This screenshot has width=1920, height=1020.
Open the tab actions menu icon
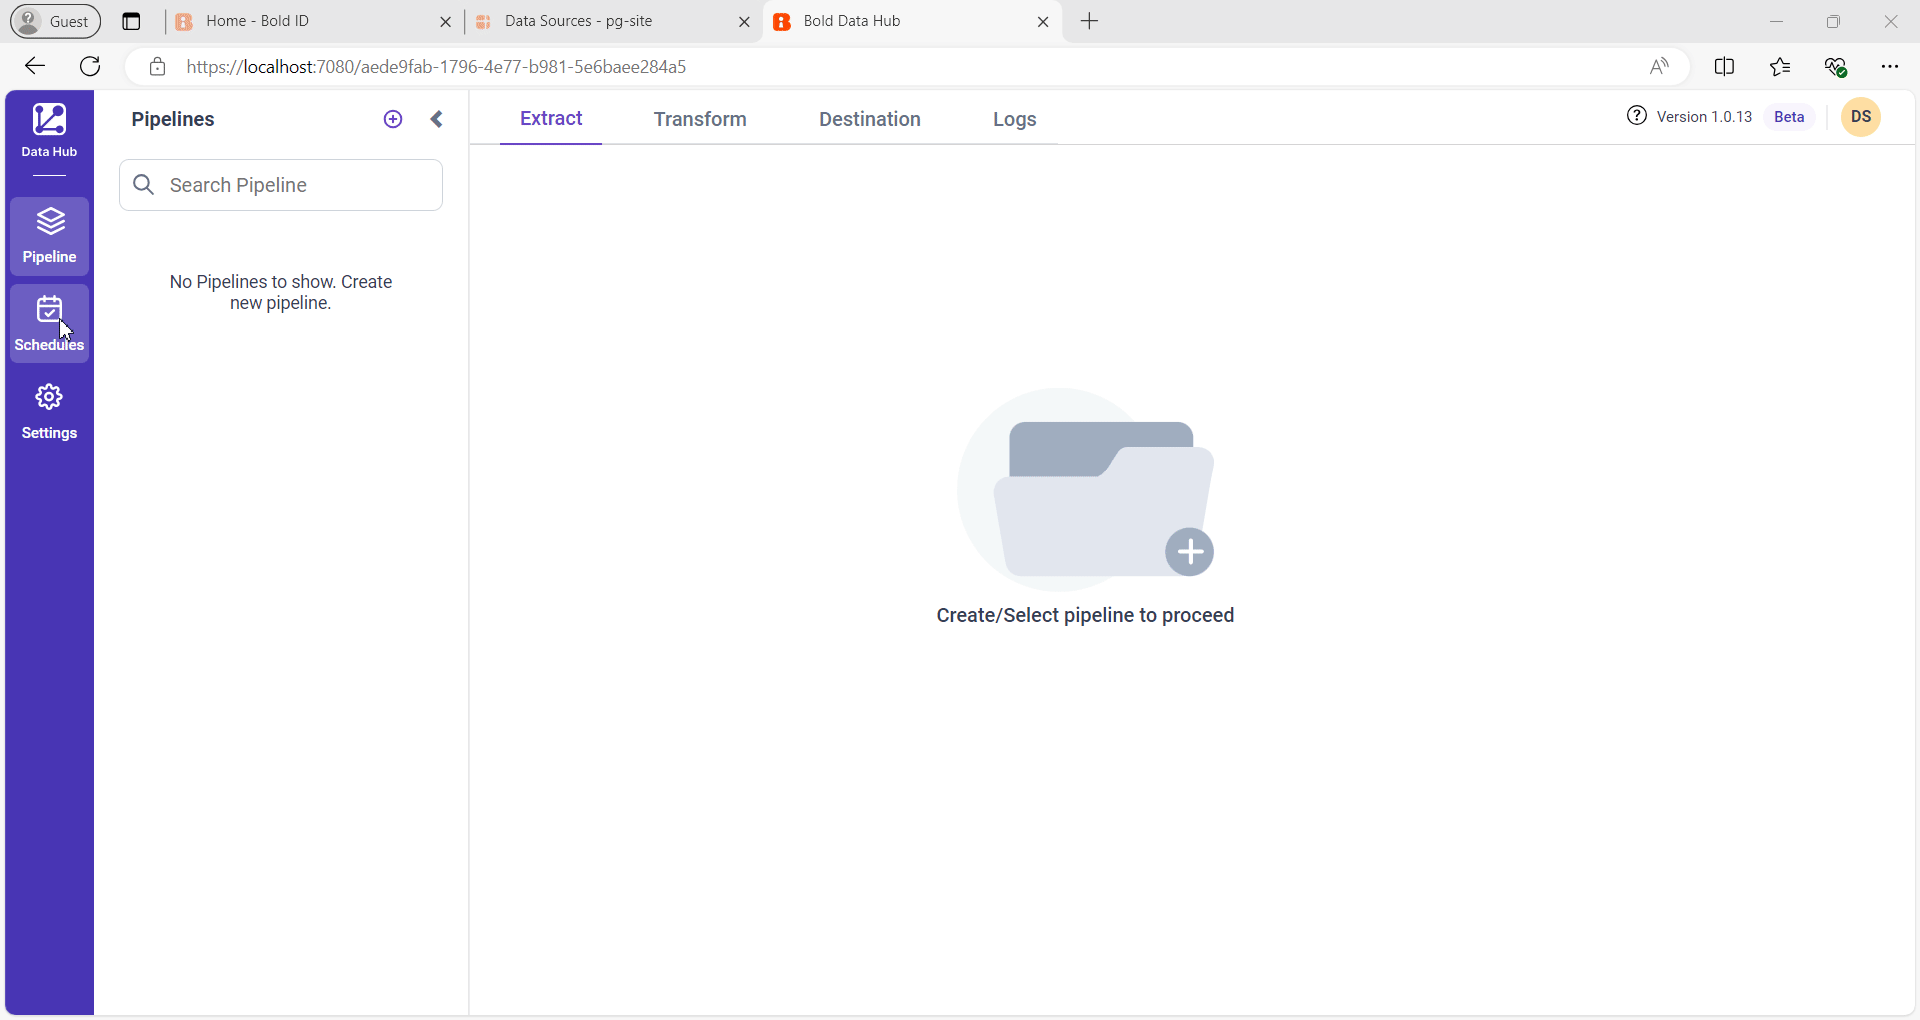pos(131,21)
